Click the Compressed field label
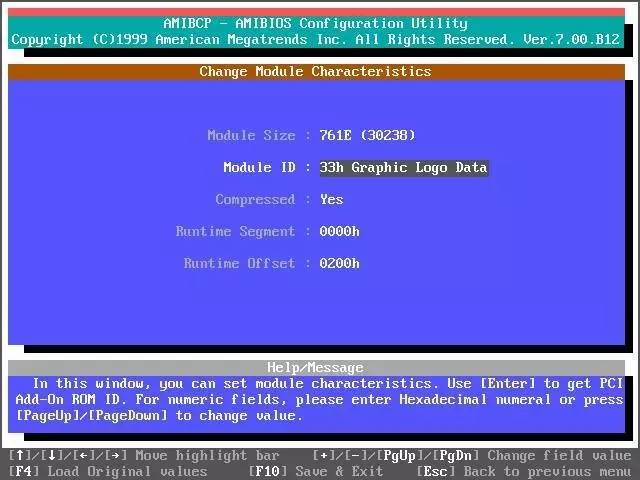This screenshot has height=480, width=640. [x=255, y=200]
